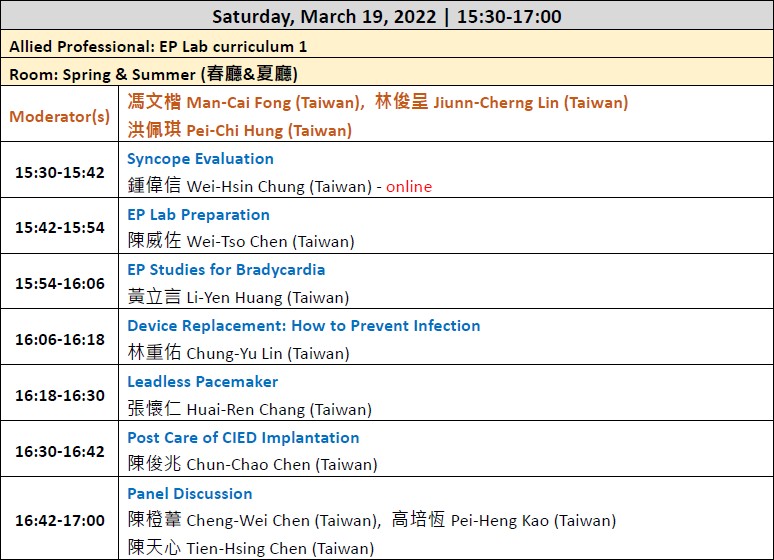
Task: Click Device Replacement: How to Prevent Infection
Action: (304, 326)
